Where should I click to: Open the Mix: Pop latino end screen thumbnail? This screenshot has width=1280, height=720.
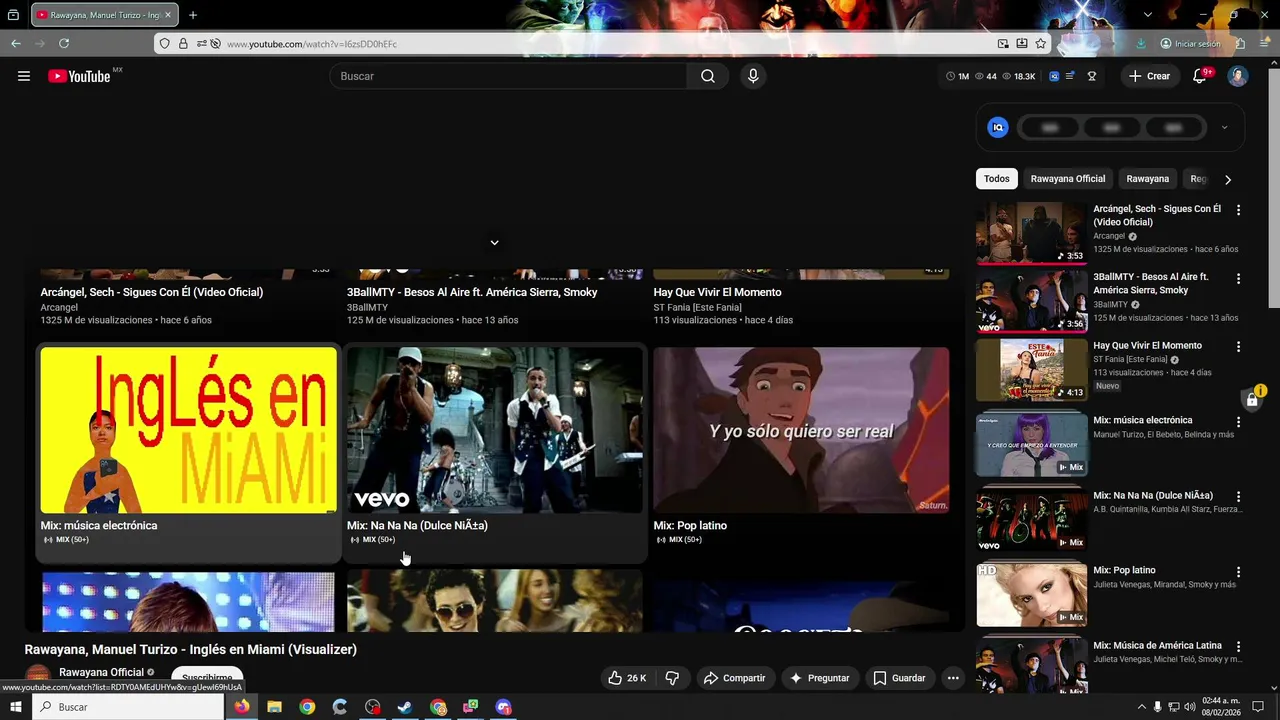coord(801,430)
